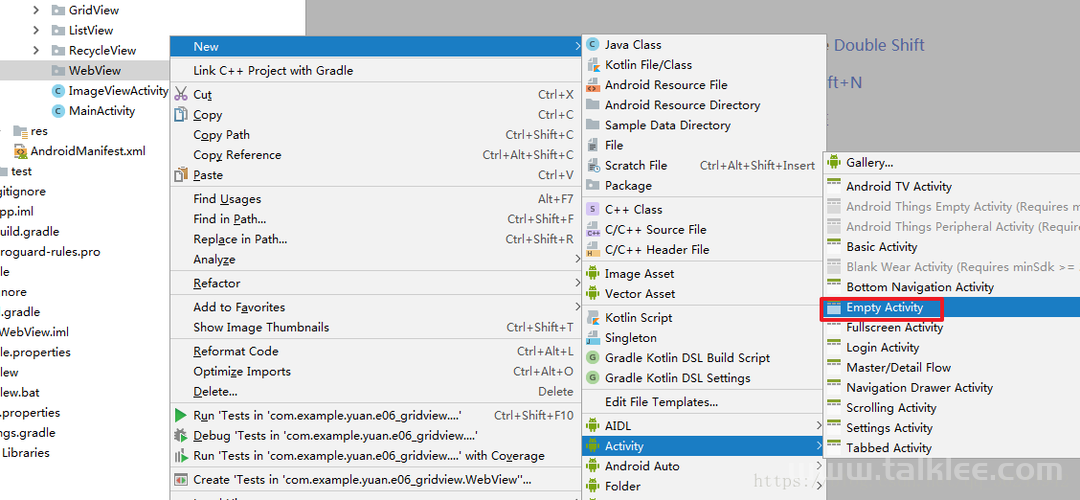1080x500 pixels.
Task: Click the C/C++ Source File icon
Action: (592, 229)
